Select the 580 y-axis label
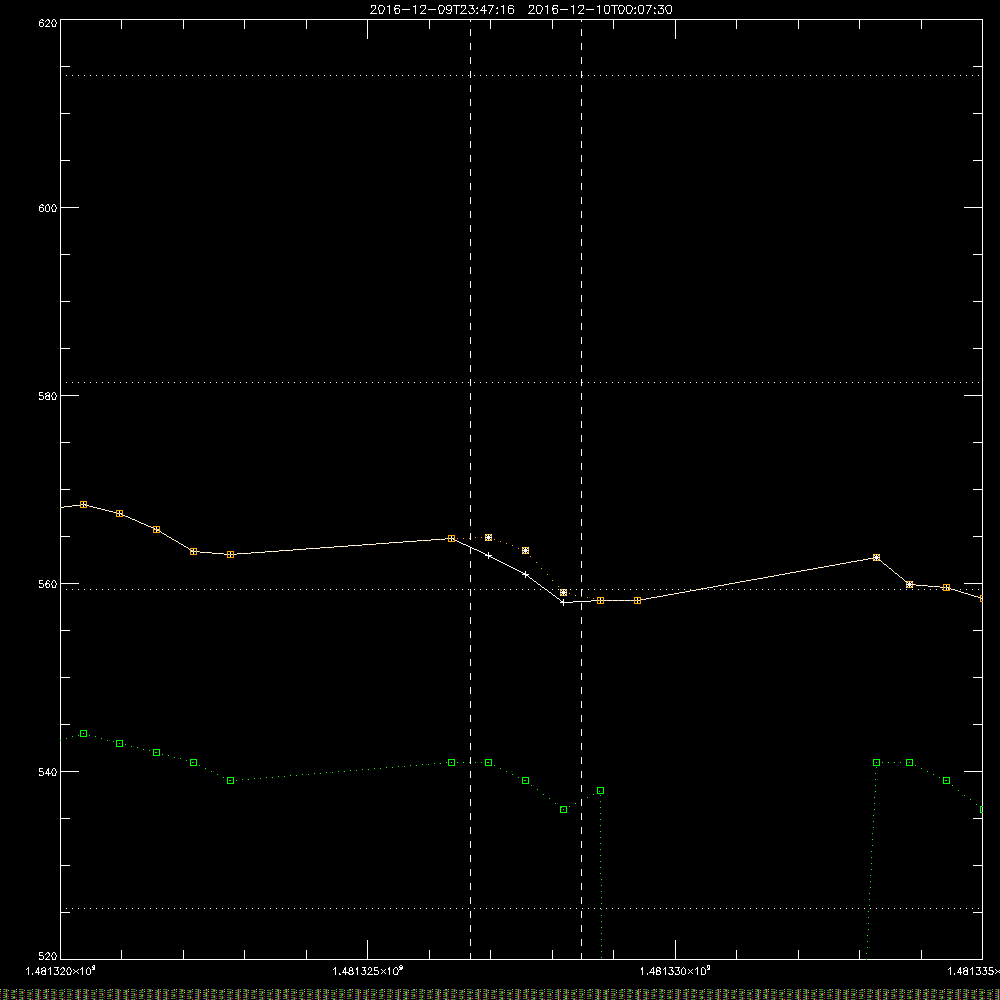This screenshot has height=1000, width=1000. [x=48, y=395]
